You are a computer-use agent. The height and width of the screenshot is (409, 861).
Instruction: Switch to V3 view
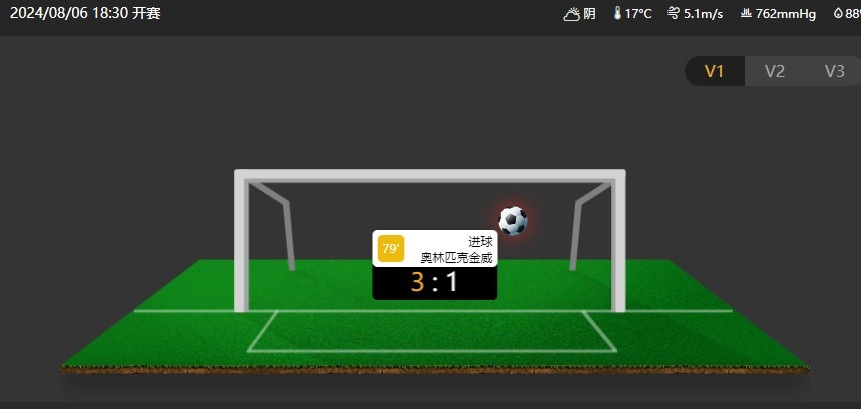(x=834, y=71)
